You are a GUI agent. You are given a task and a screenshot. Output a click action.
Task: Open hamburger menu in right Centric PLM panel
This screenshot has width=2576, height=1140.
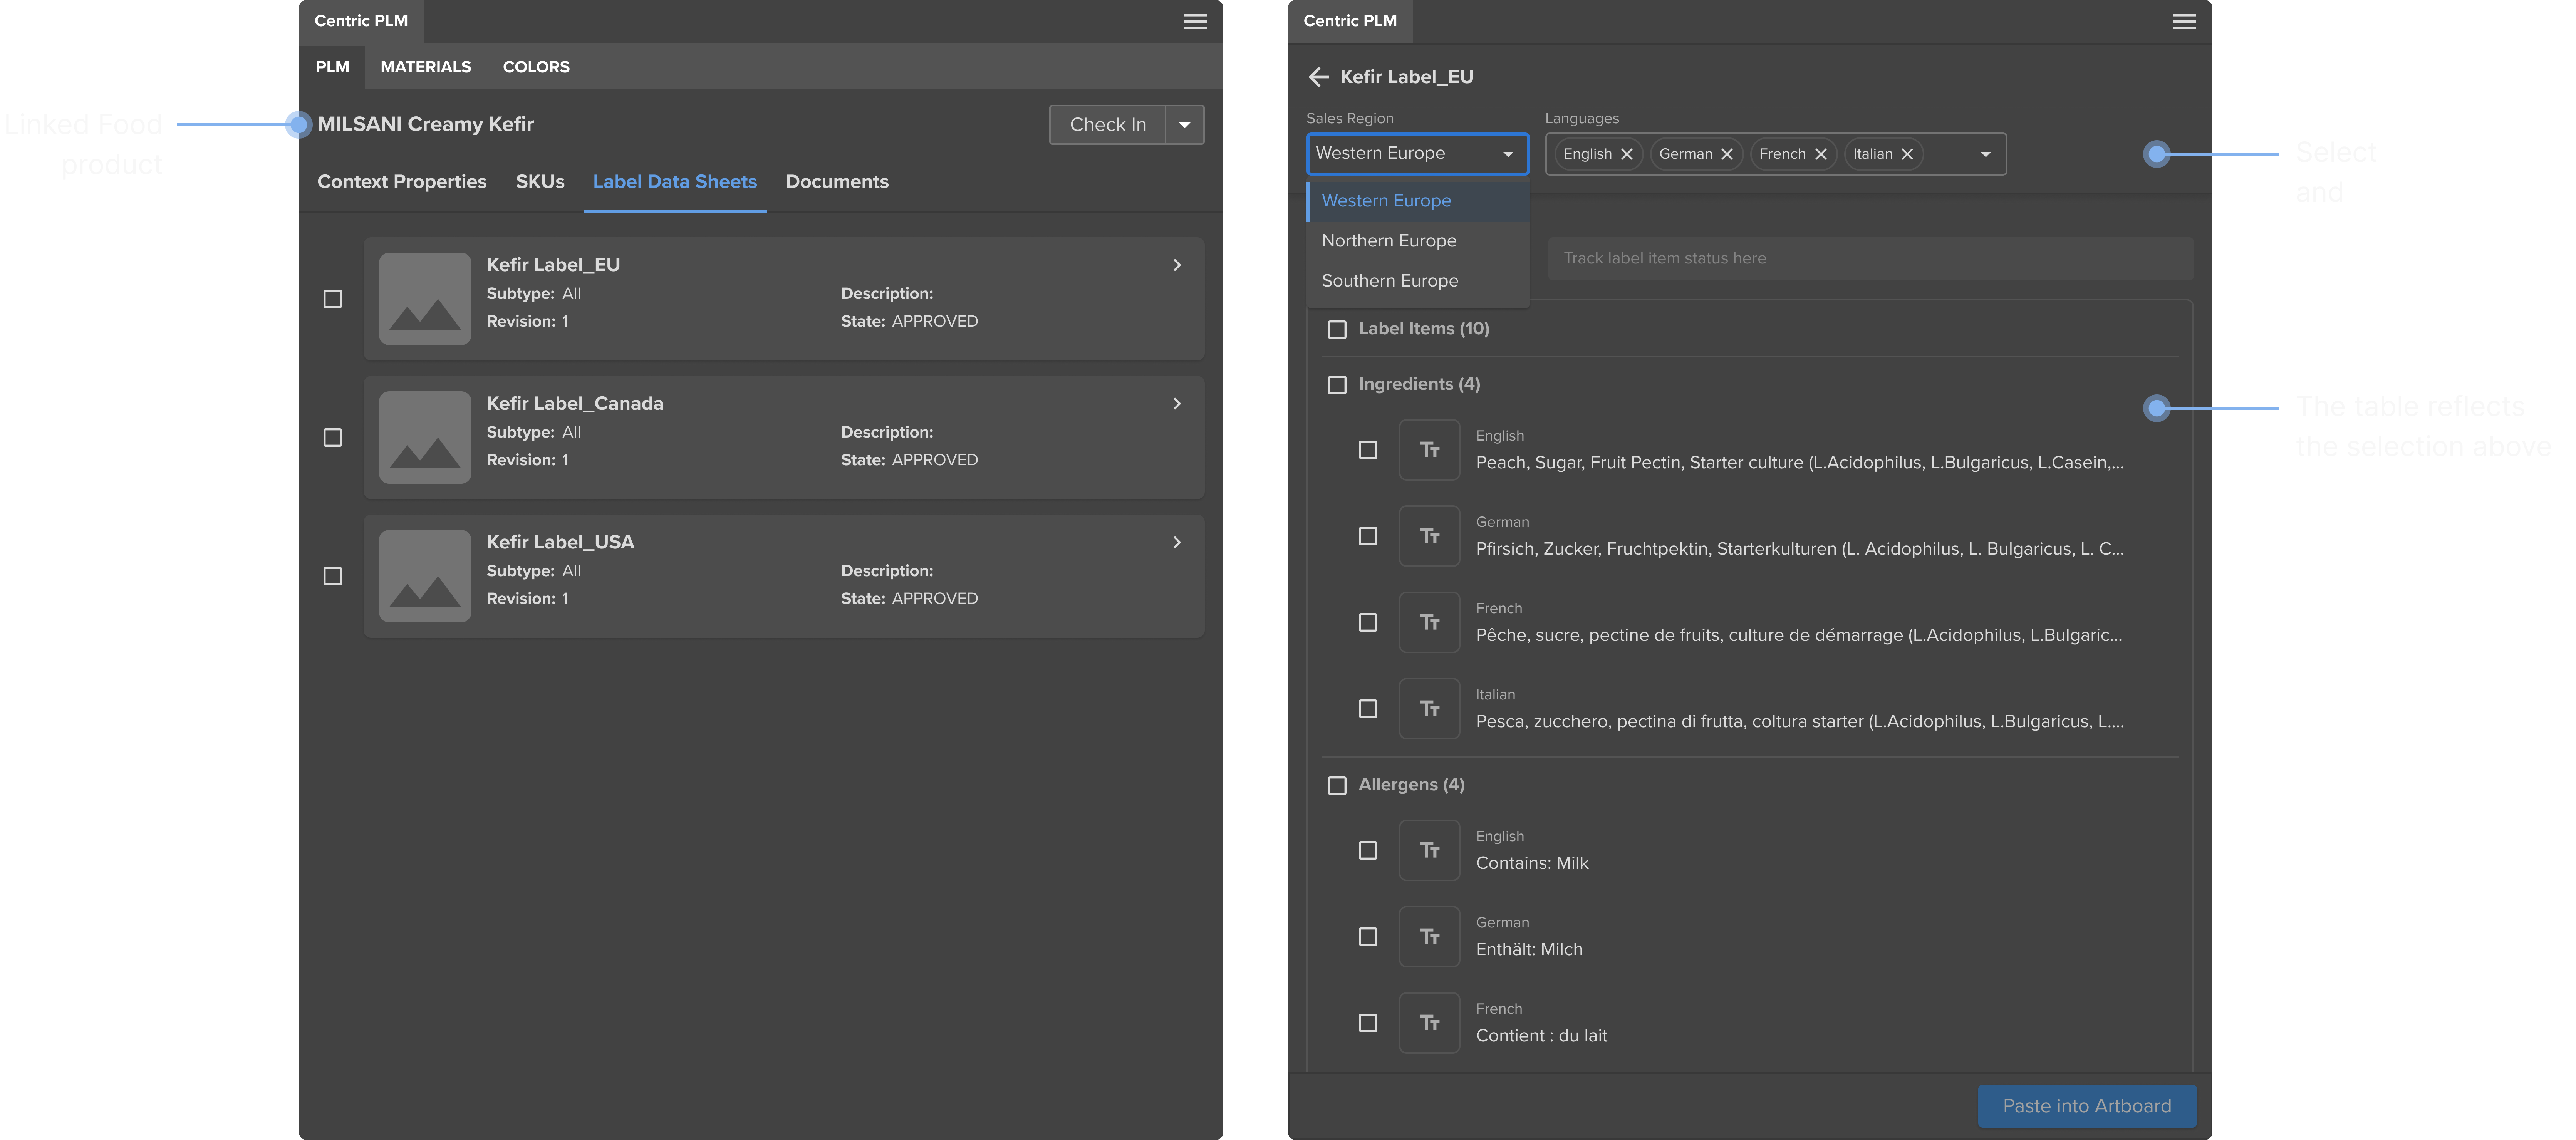(x=2184, y=22)
